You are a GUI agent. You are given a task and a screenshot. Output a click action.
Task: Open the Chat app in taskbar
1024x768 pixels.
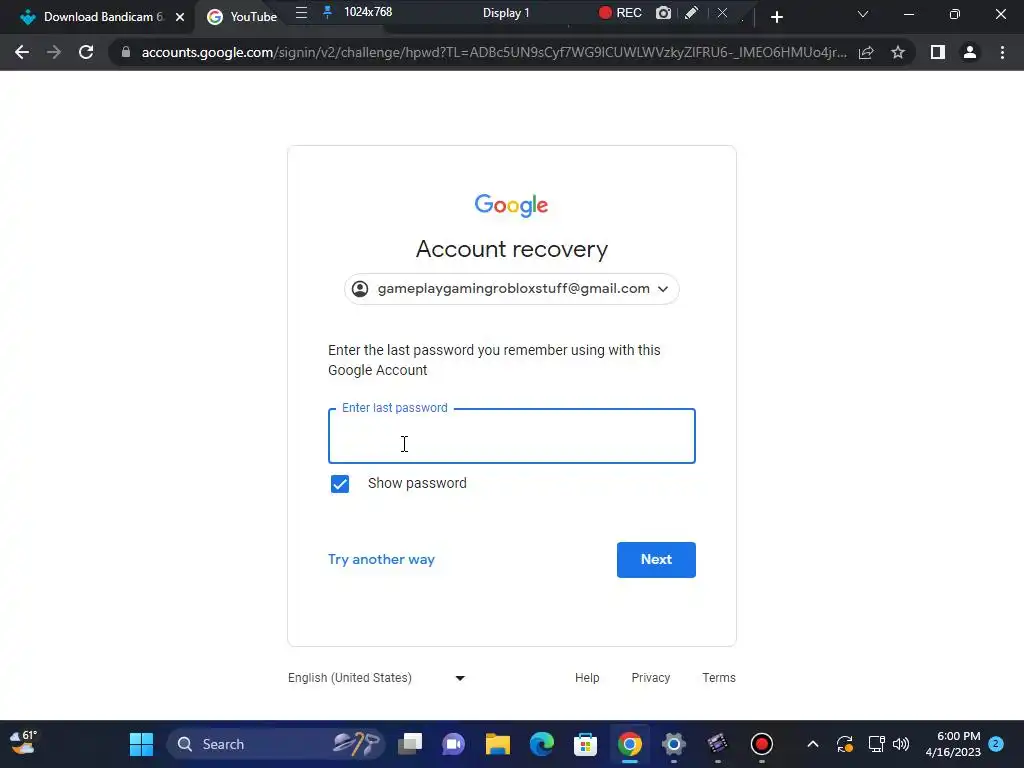click(454, 744)
